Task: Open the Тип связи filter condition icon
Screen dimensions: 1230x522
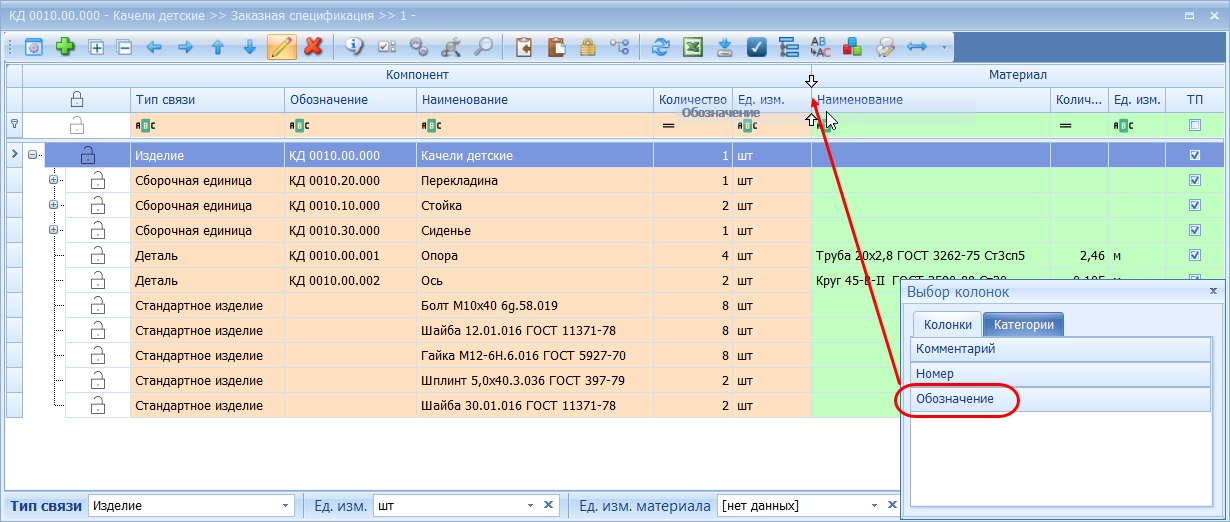Action: tap(144, 125)
